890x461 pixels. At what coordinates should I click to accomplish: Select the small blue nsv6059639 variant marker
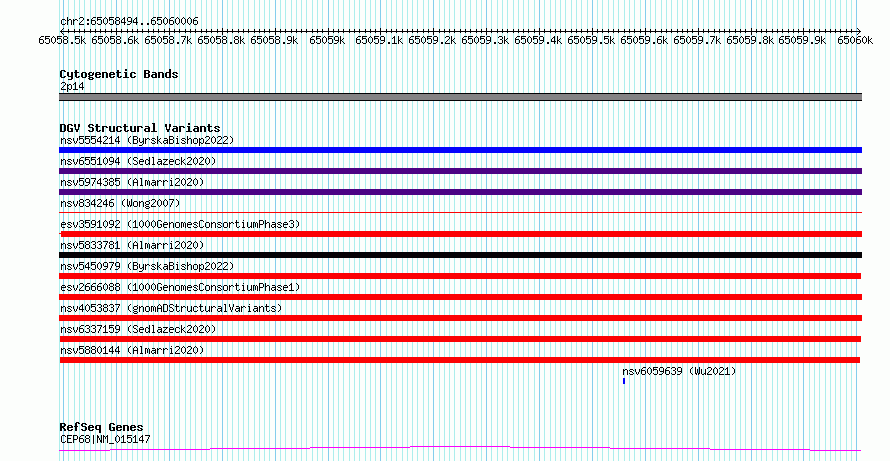624,381
